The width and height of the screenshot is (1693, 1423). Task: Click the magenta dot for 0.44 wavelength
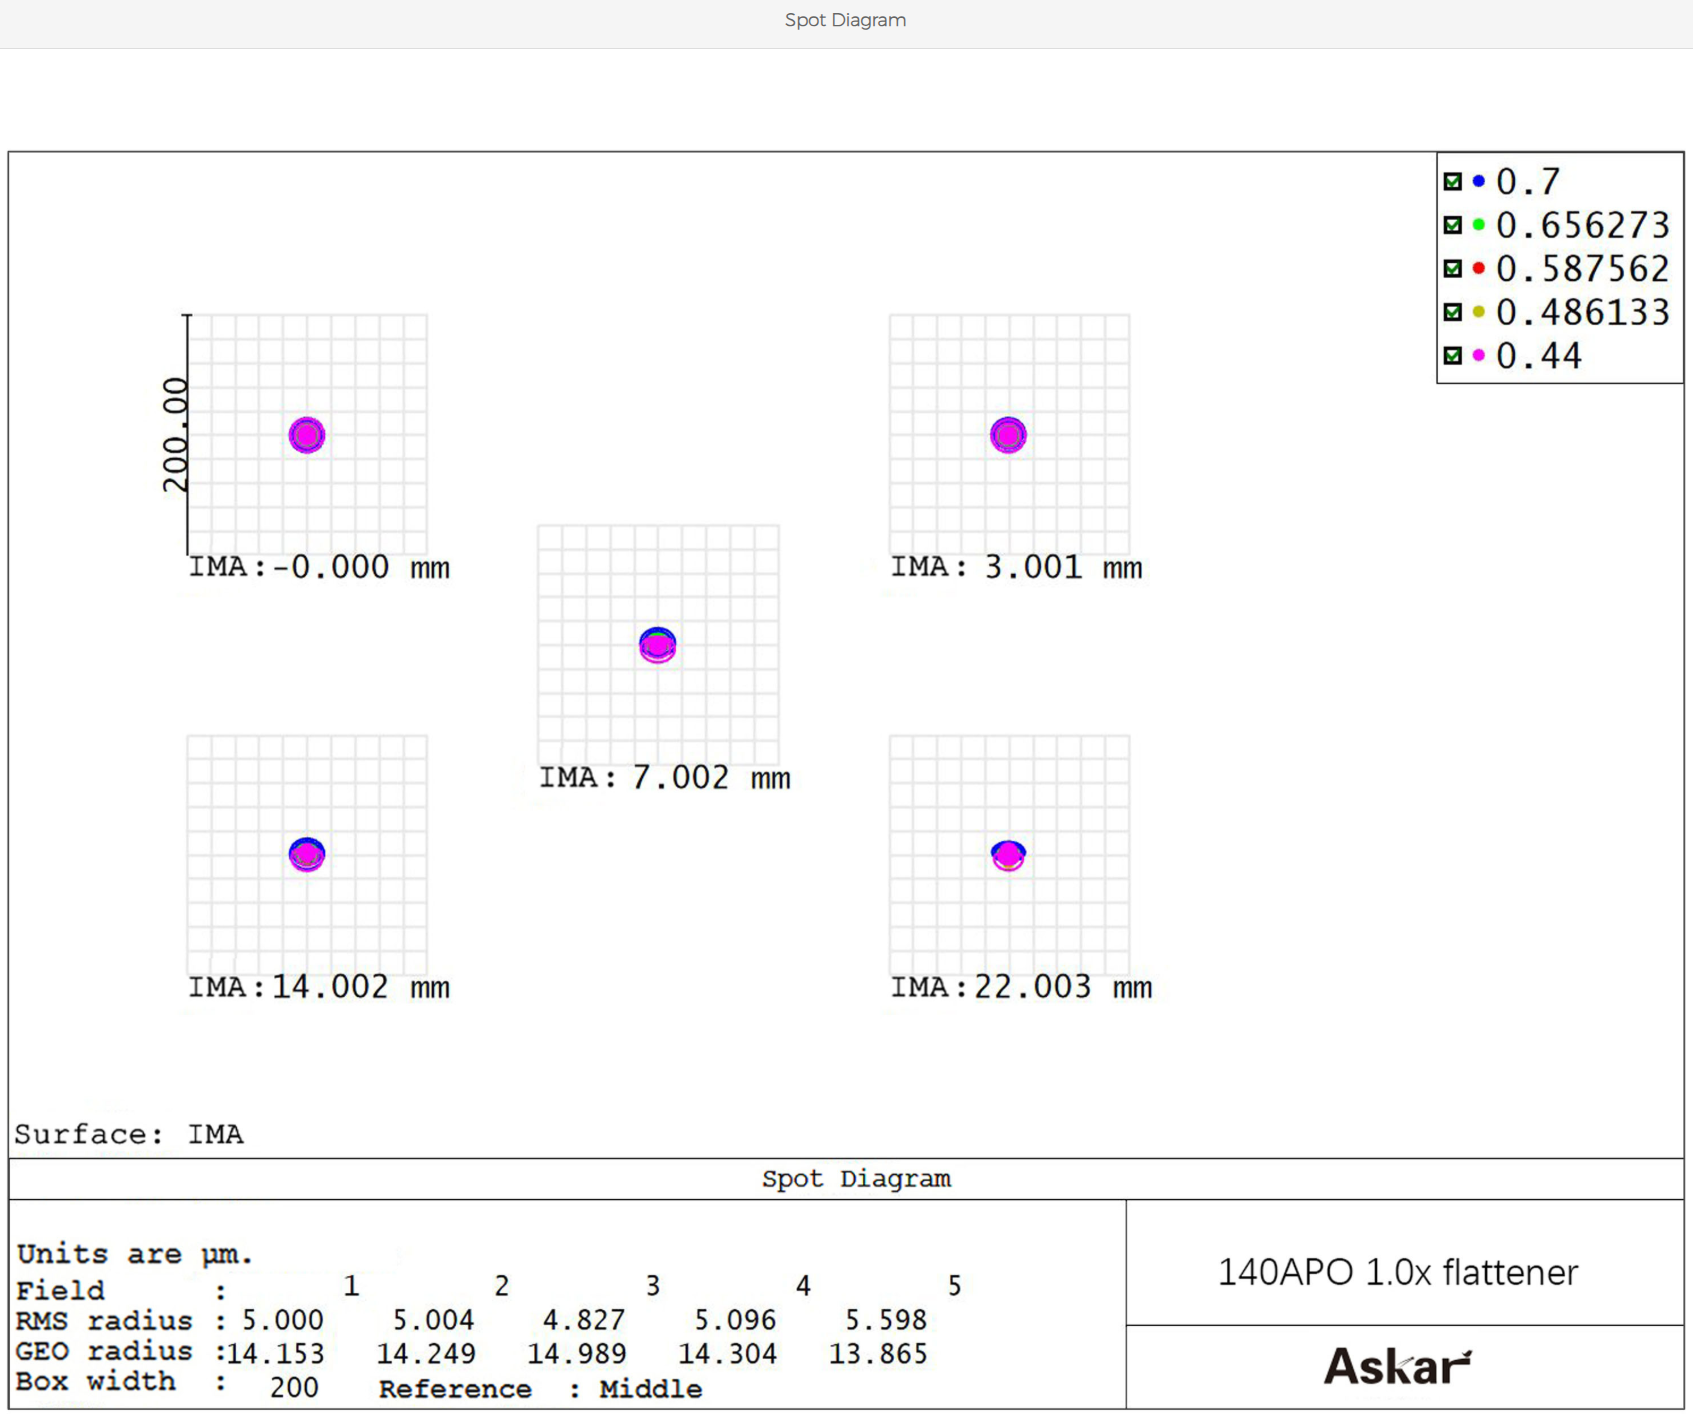coord(1478,356)
